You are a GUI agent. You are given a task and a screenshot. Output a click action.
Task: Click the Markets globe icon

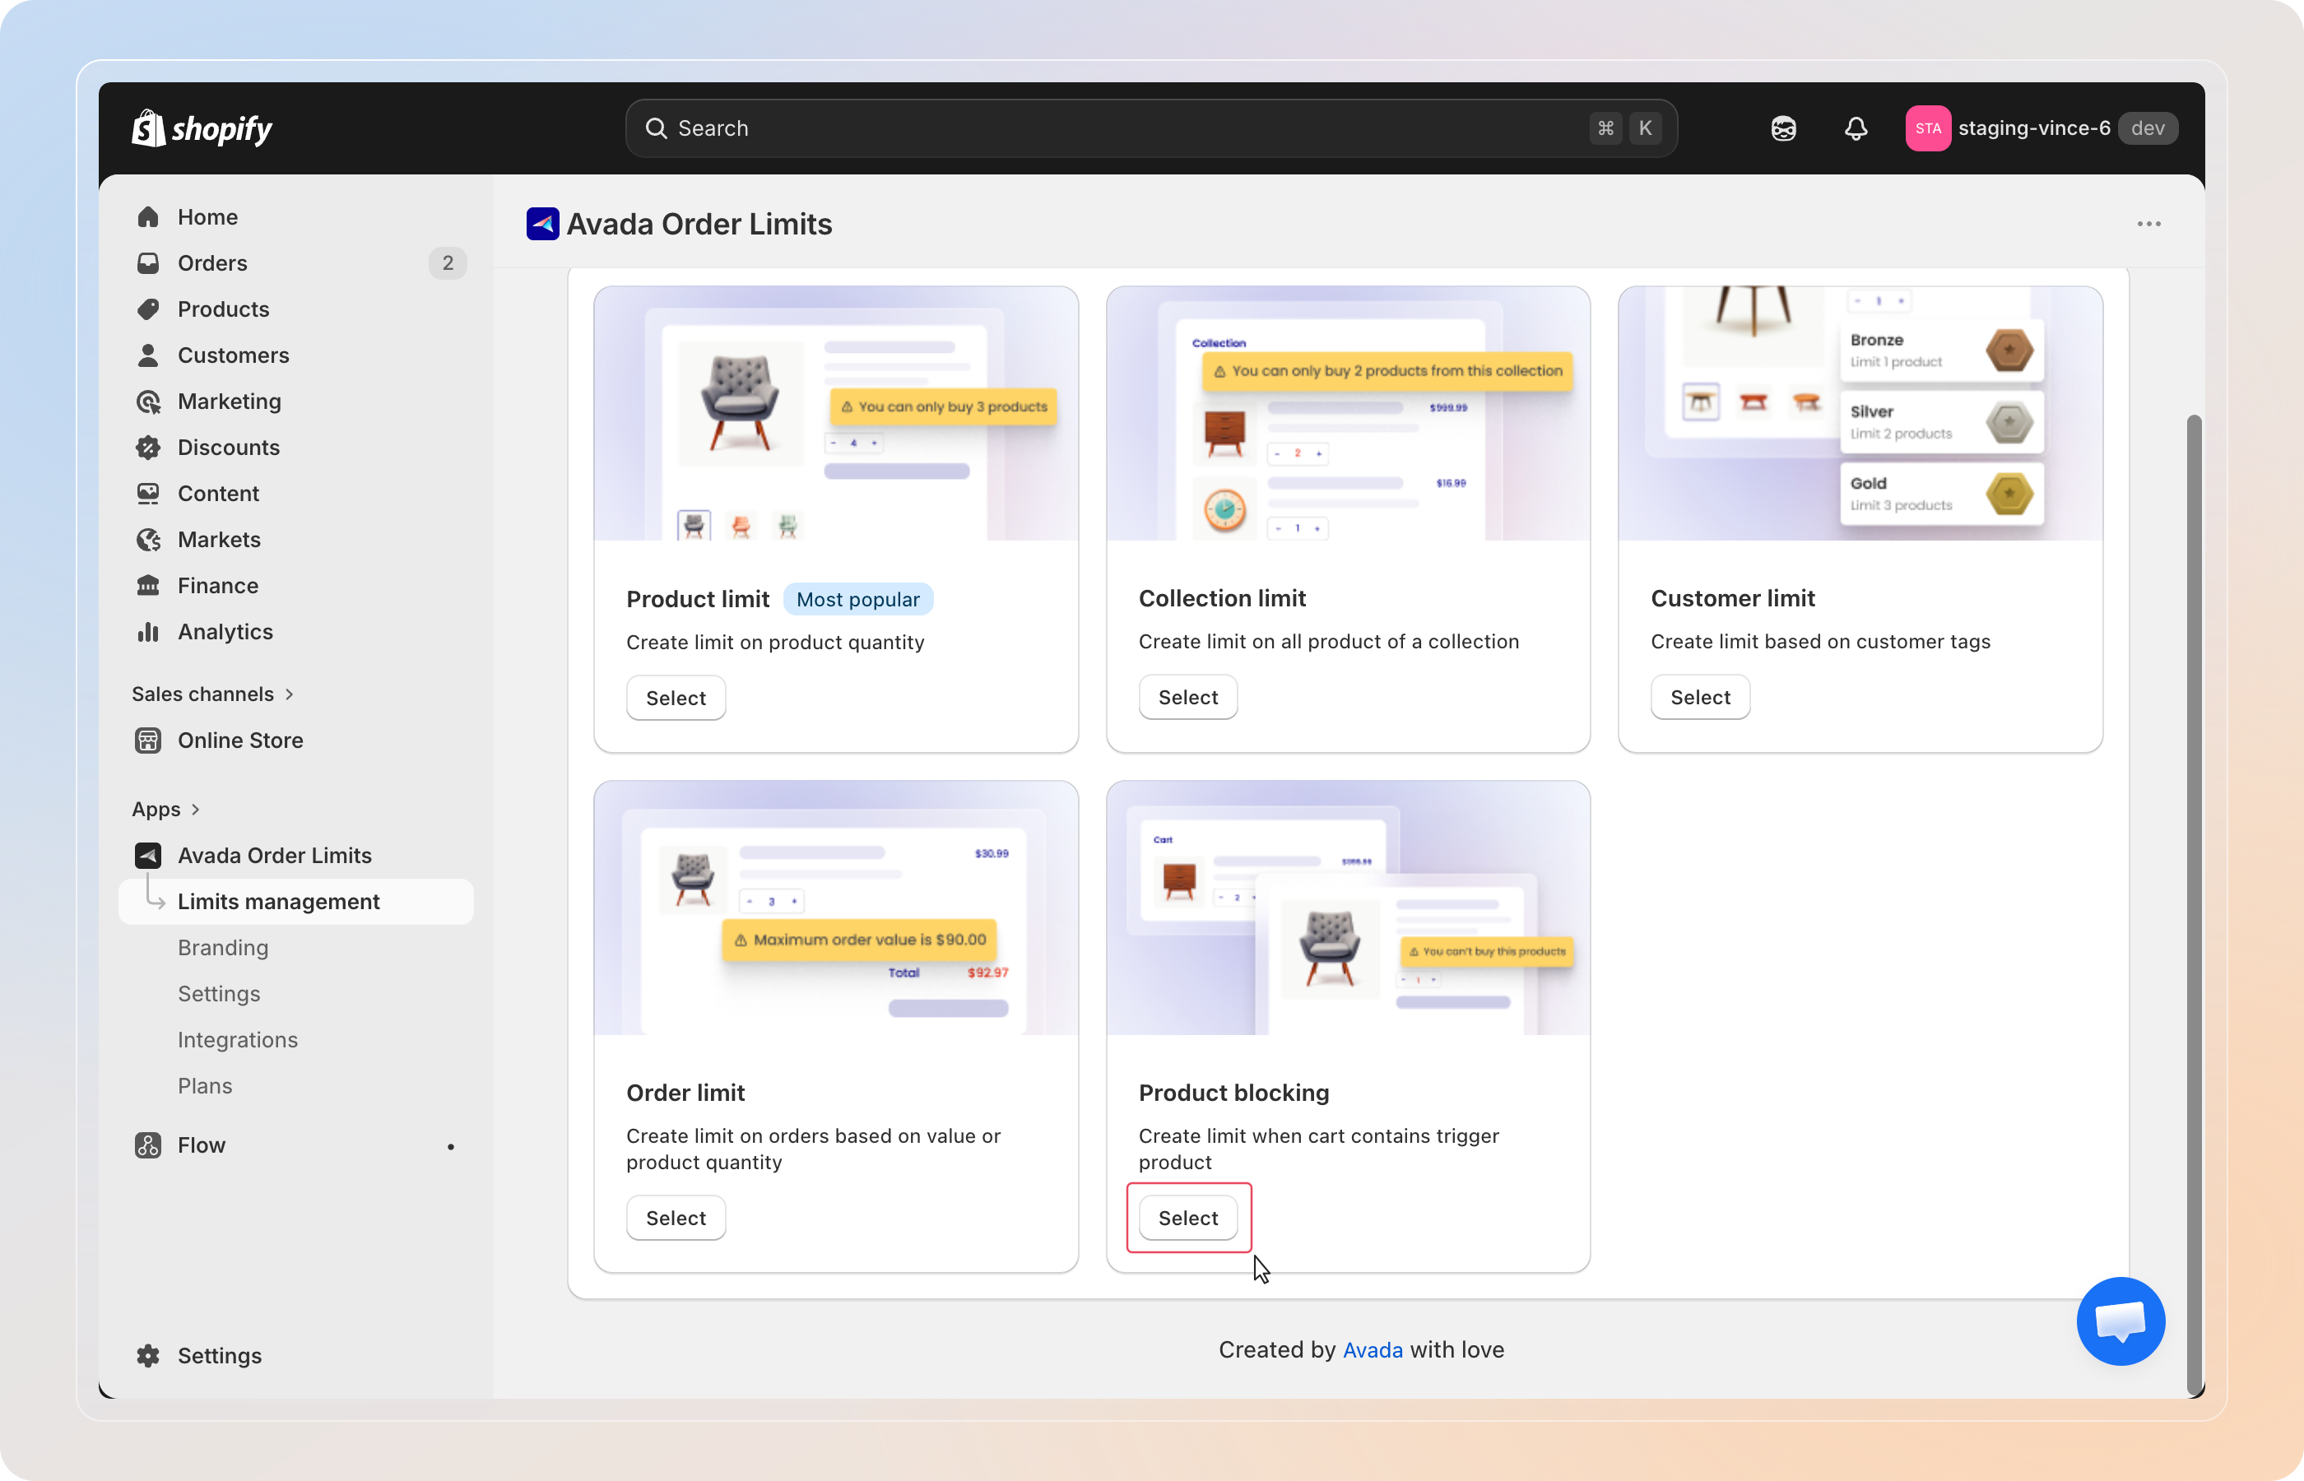148,539
